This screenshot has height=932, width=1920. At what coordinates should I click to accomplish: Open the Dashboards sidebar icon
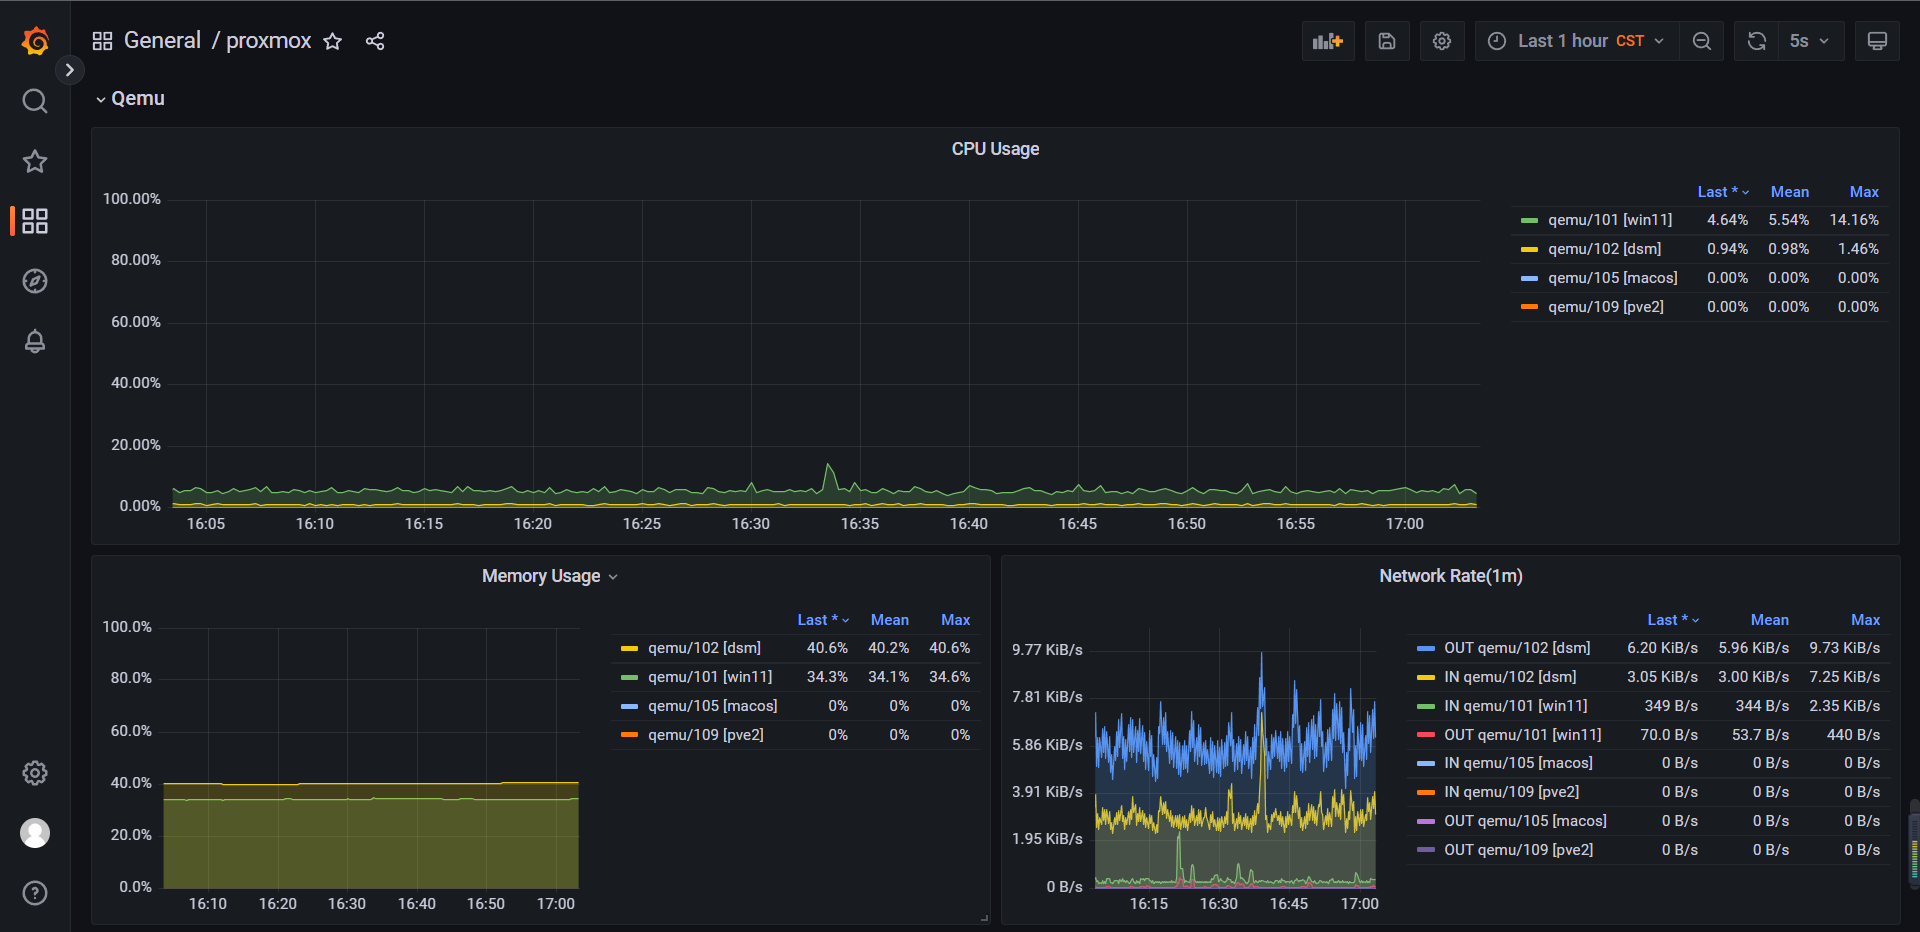coord(35,221)
